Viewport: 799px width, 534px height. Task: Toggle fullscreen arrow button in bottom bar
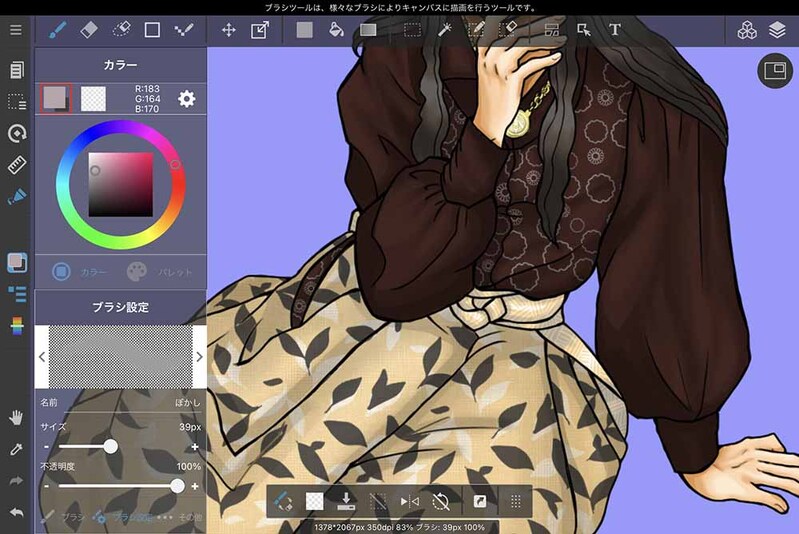point(480,501)
